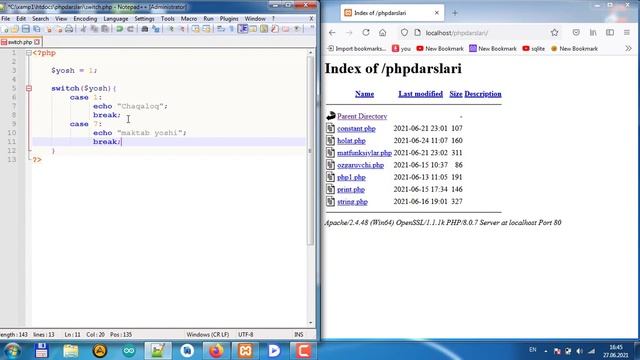Screen dimensions: 640x360
Task: Redo with the gray arrow icon
Action: click(x=130, y=29)
